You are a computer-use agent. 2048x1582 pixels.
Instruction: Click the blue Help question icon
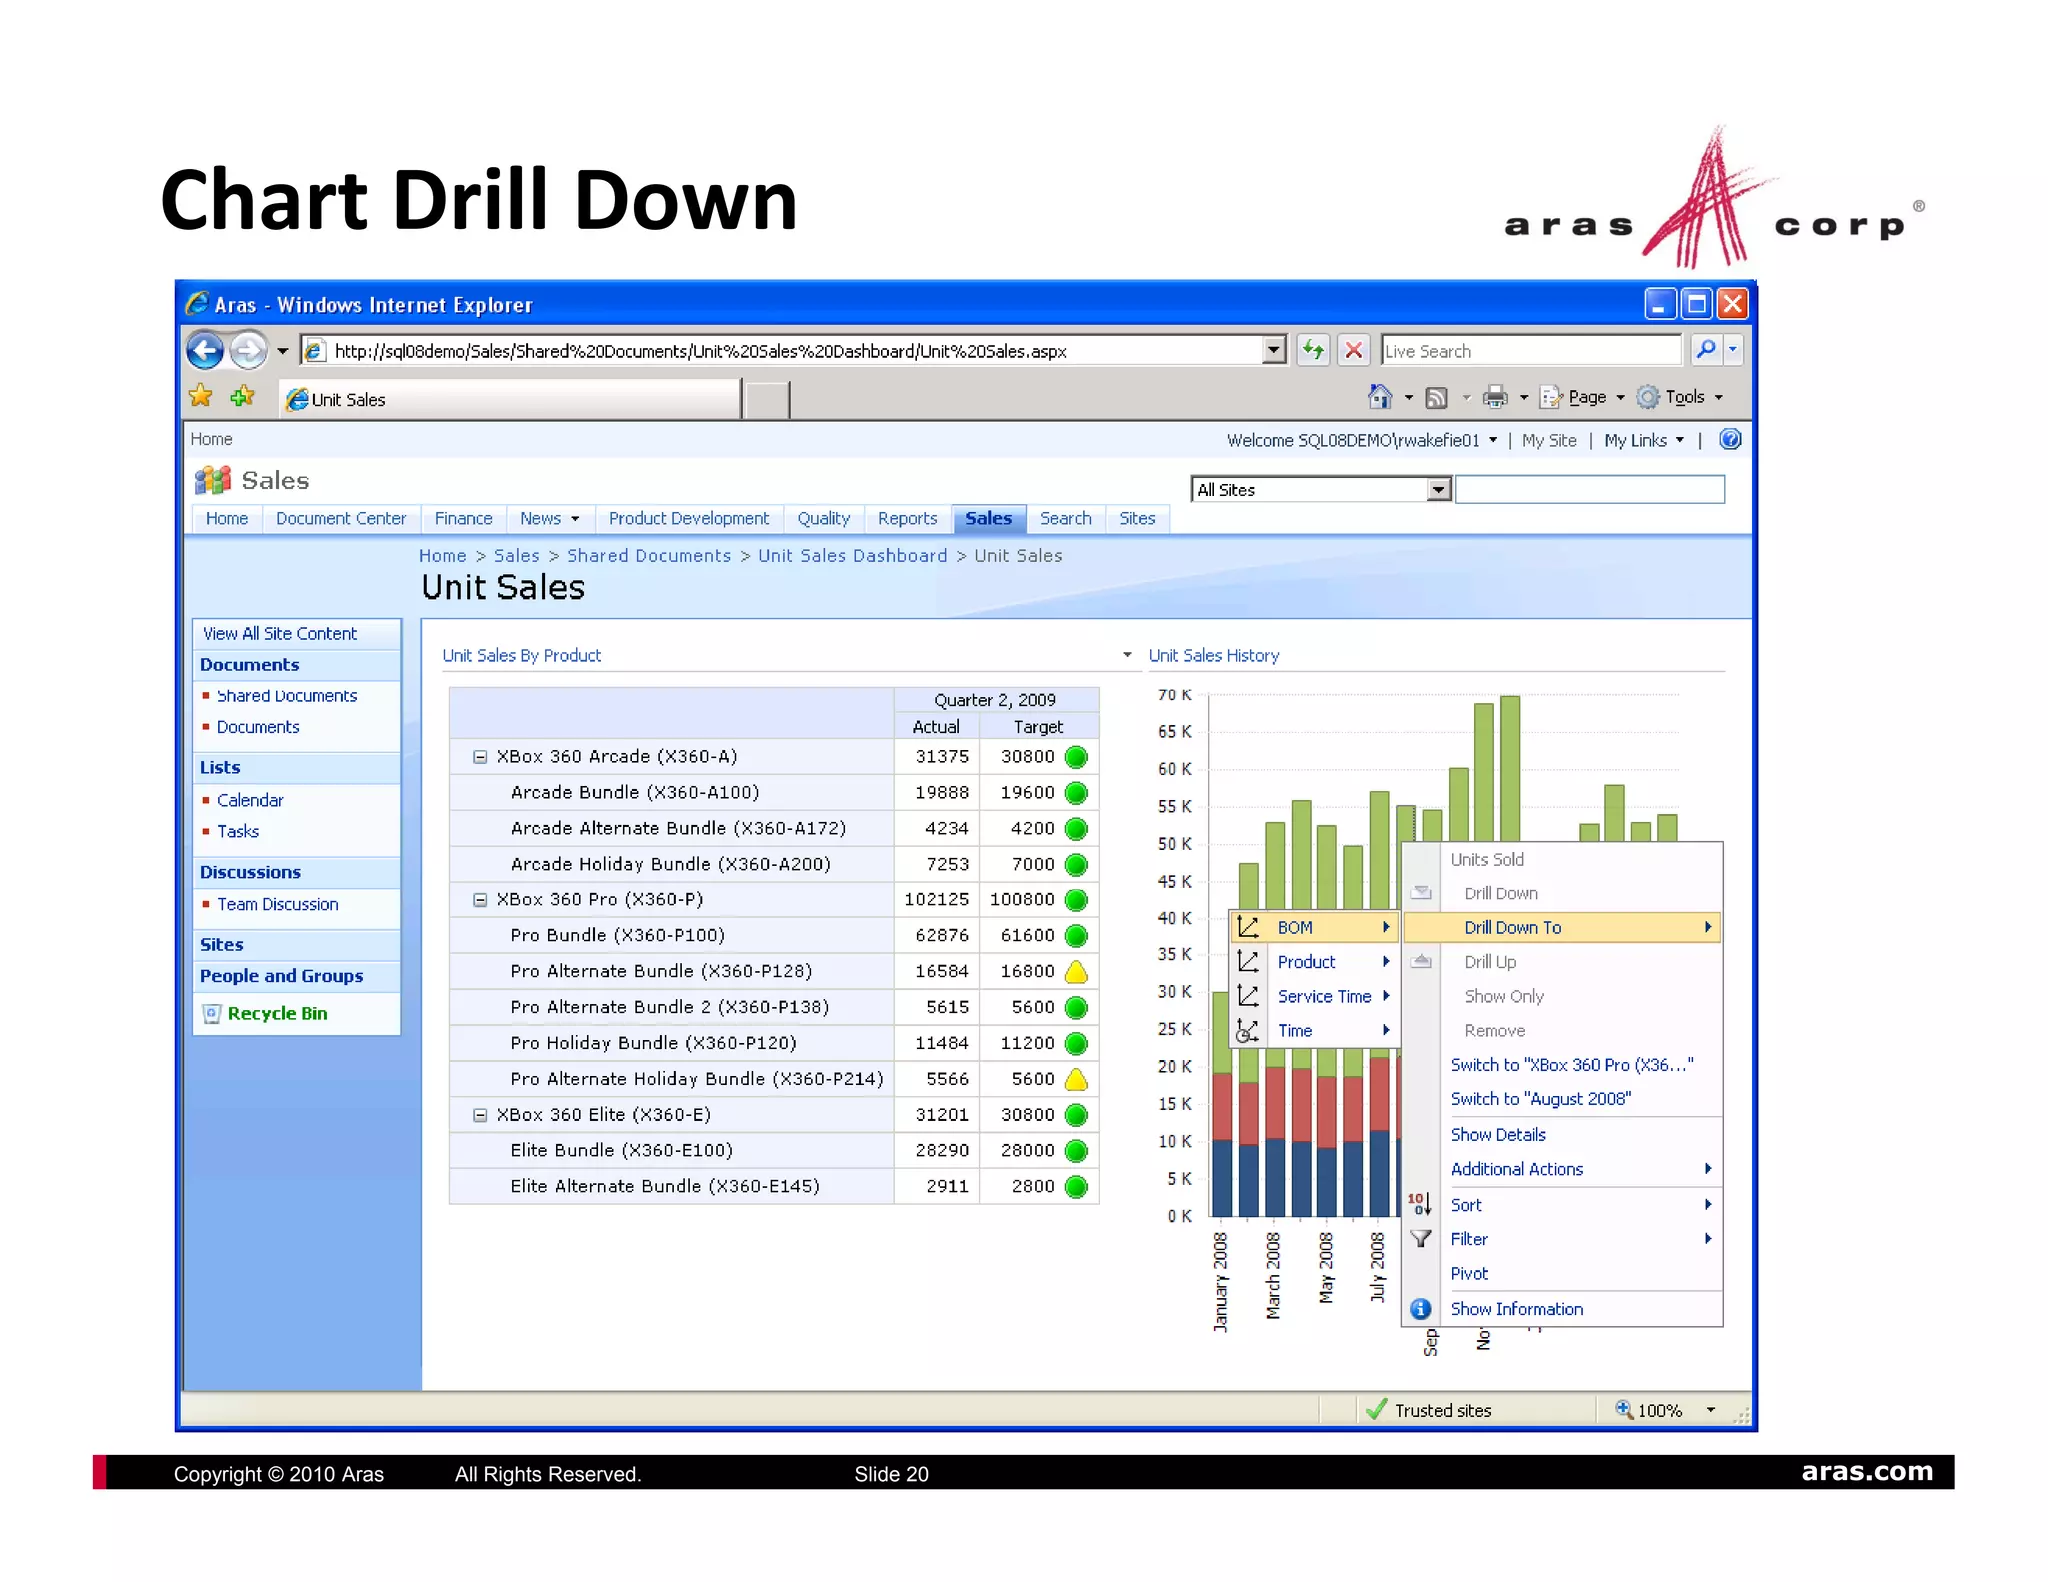coord(1730,439)
